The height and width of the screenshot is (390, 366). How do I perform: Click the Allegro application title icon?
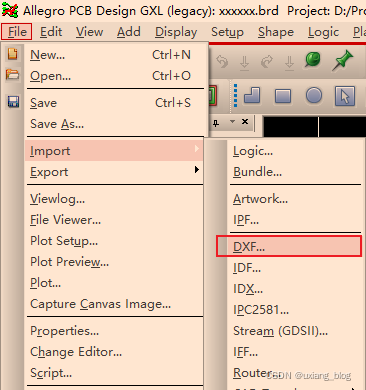10,11
